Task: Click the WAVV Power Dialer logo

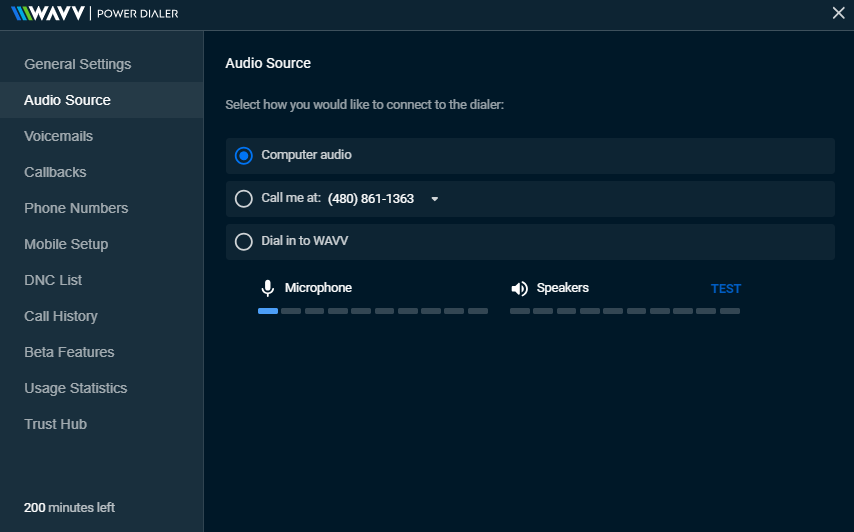Action: coord(95,13)
